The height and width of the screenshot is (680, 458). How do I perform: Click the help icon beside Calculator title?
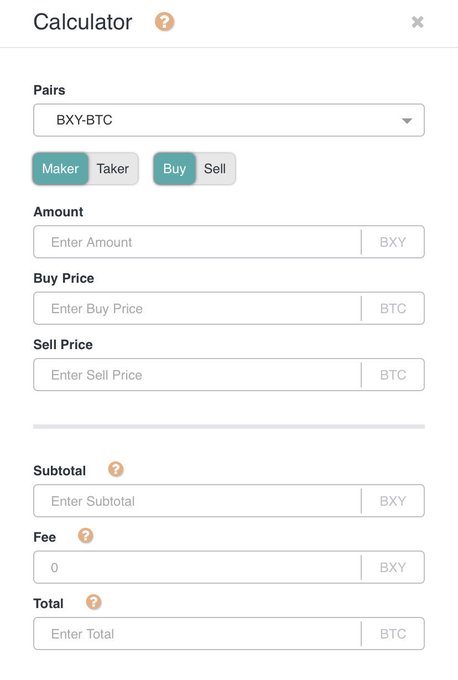tap(164, 22)
